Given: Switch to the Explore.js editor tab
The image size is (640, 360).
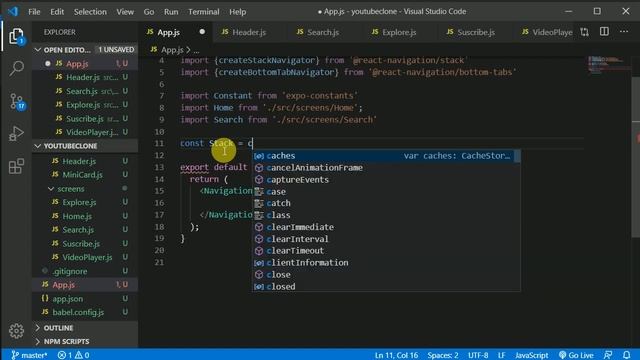Looking at the screenshot, I should point(399,32).
